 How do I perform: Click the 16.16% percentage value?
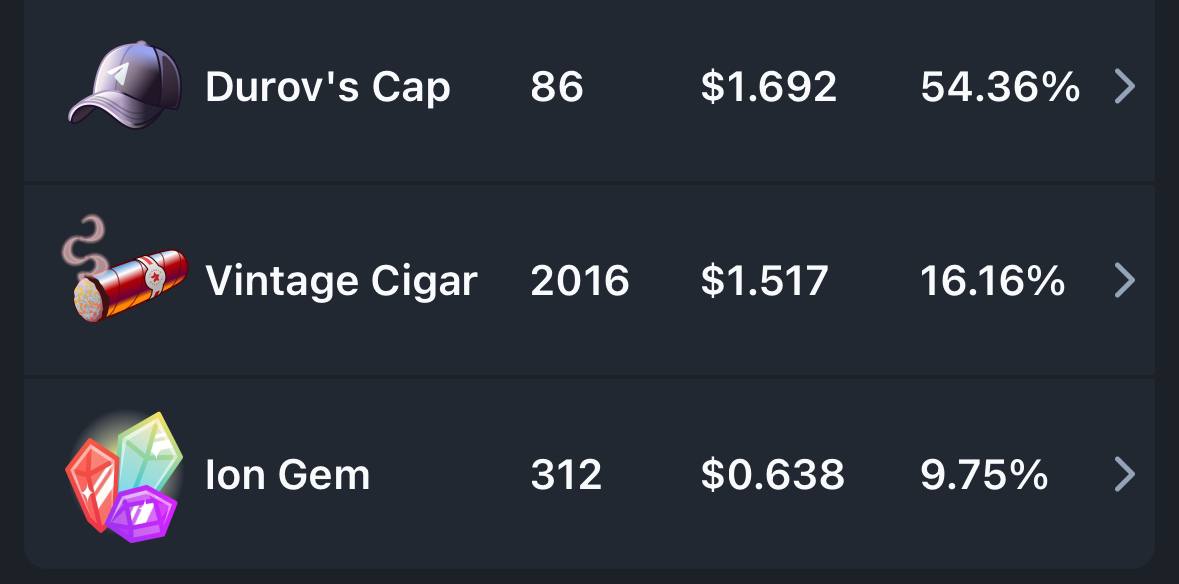(993, 281)
